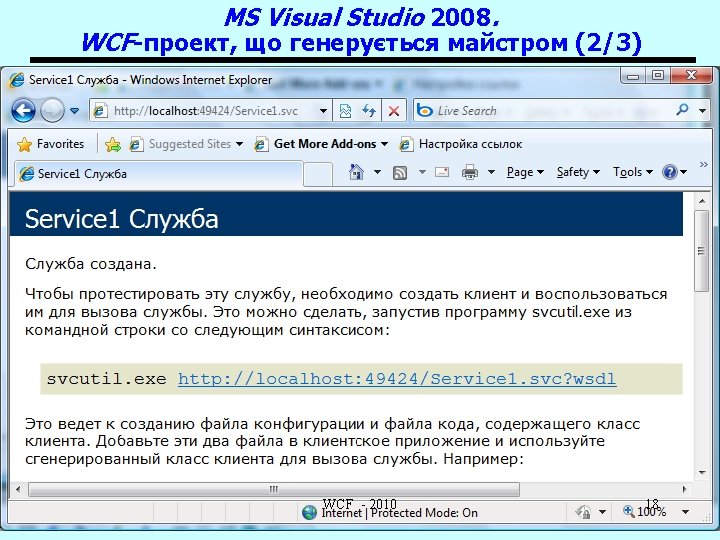Open a new blank tab
Screen dimensions: 720x540
click(318, 174)
